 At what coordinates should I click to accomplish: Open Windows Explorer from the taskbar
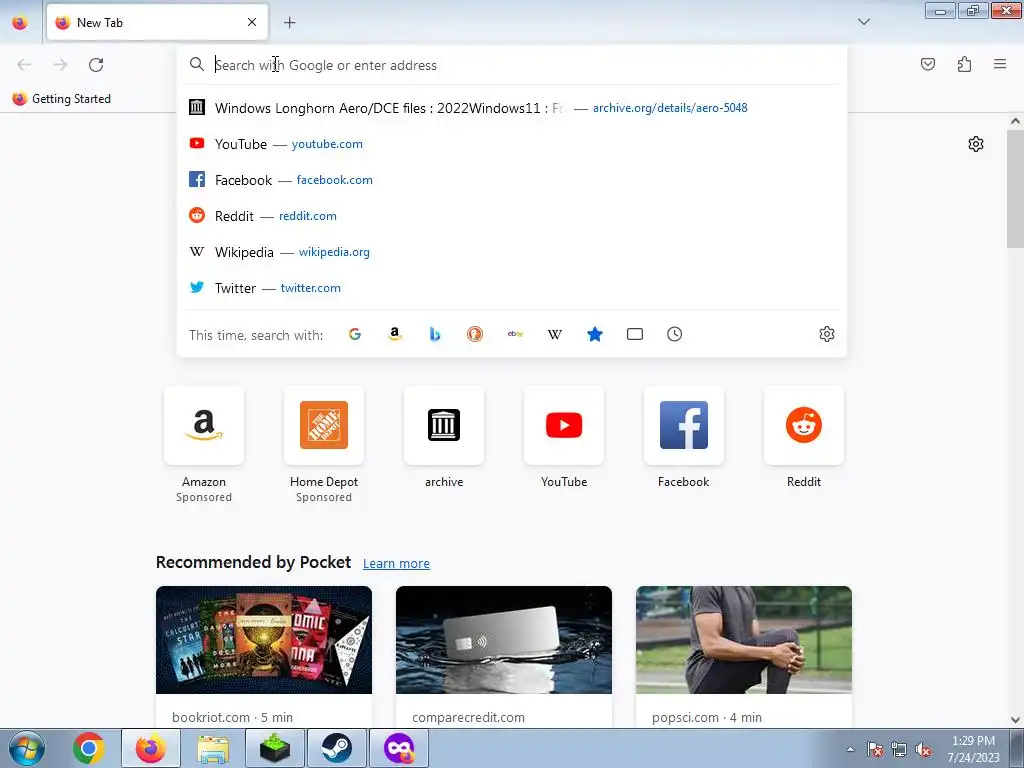[x=213, y=748]
